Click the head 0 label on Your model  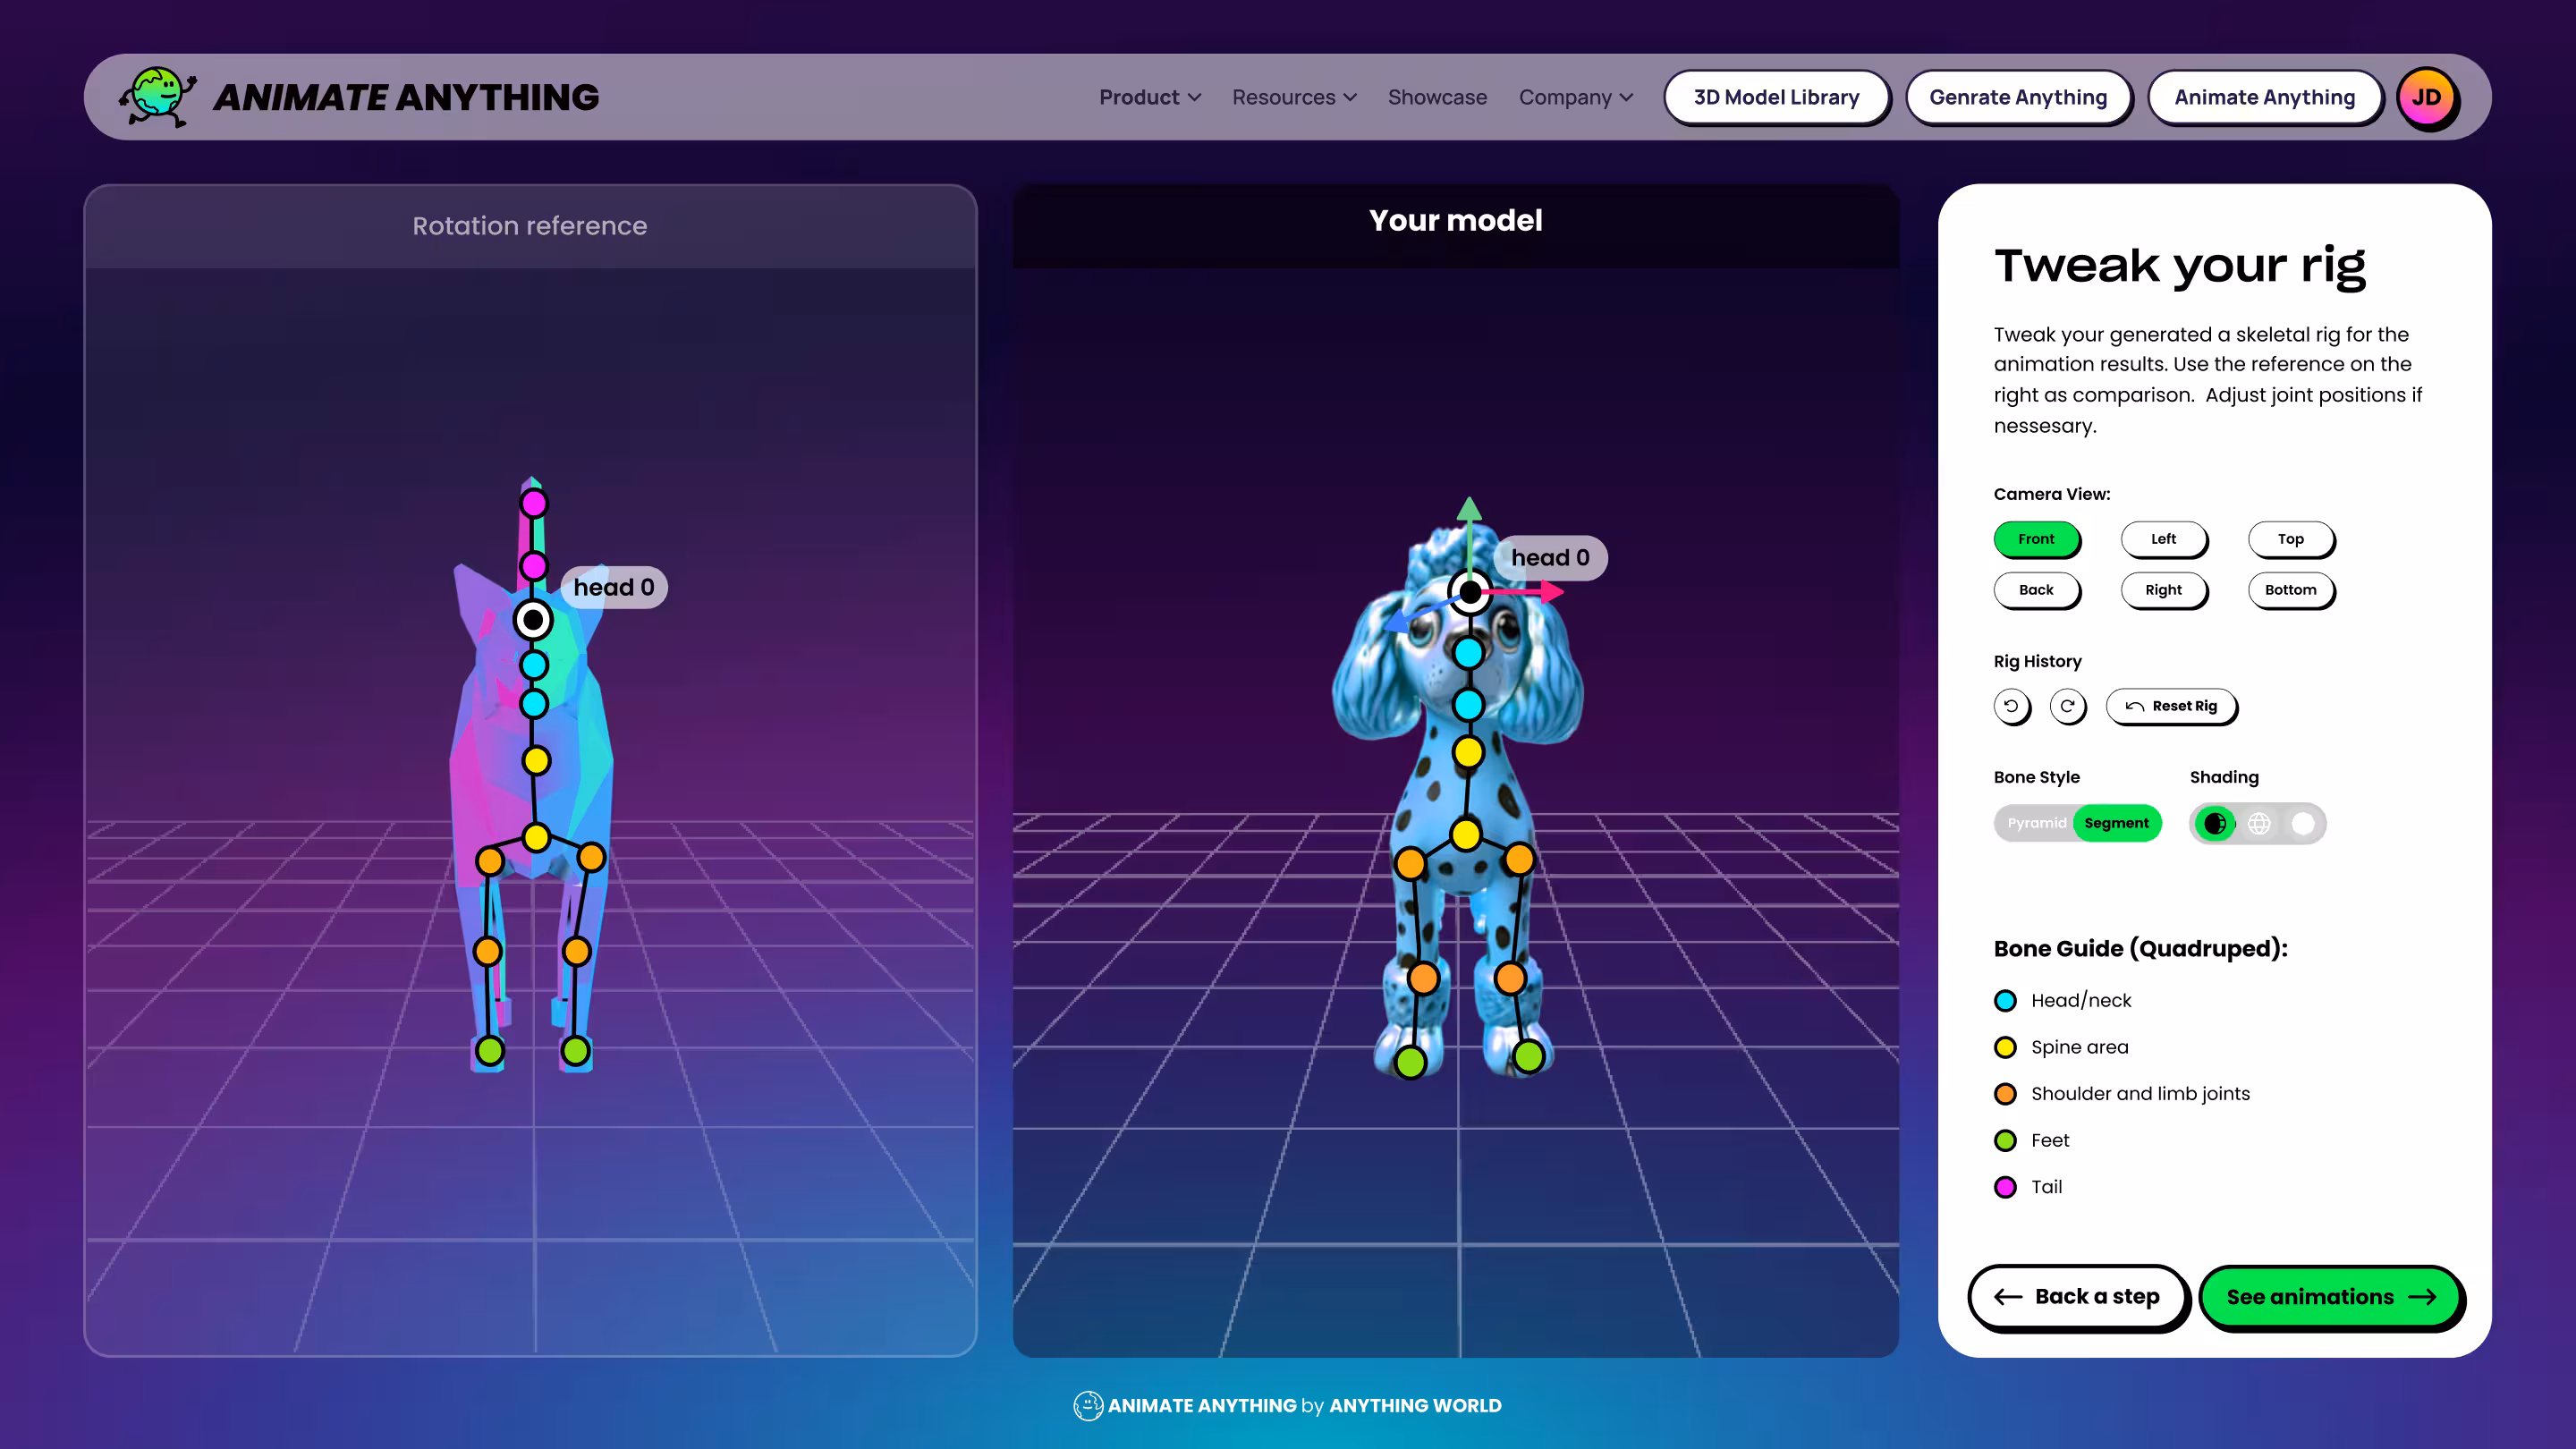coord(1550,558)
